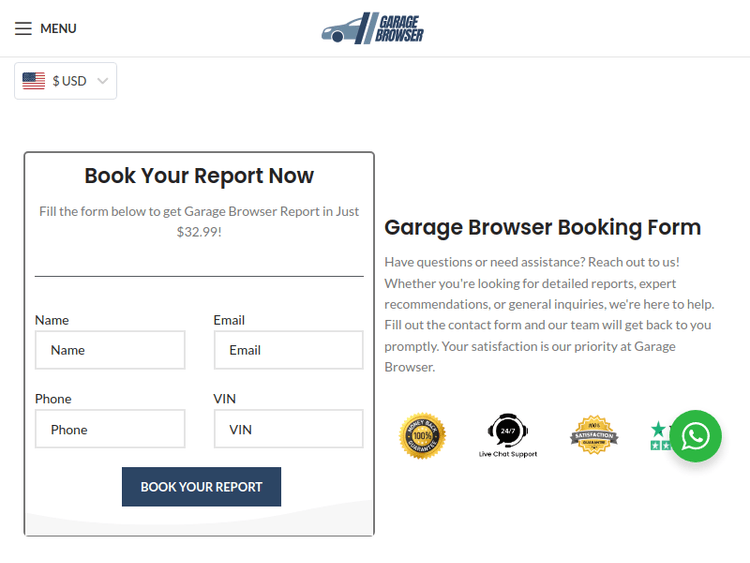Click the $32.99! price text

(x=199, y=232)
